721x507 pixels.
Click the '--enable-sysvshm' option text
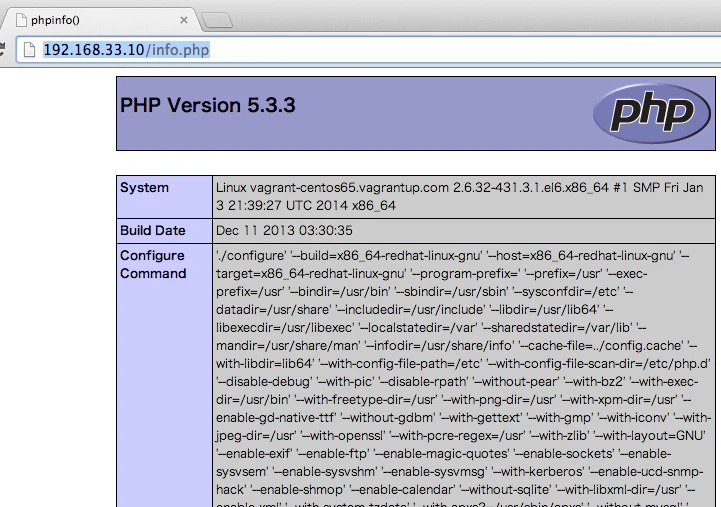click(326, 471)
